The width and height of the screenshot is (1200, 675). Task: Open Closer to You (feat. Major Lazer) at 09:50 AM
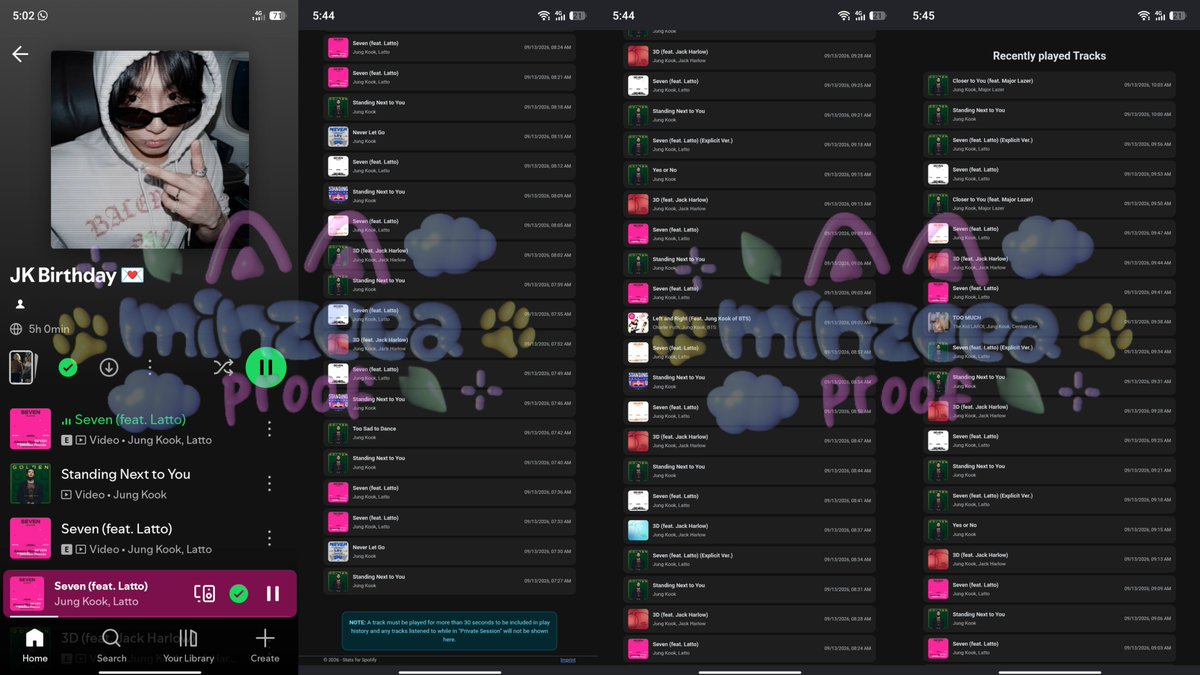(x=1049, y=203)
